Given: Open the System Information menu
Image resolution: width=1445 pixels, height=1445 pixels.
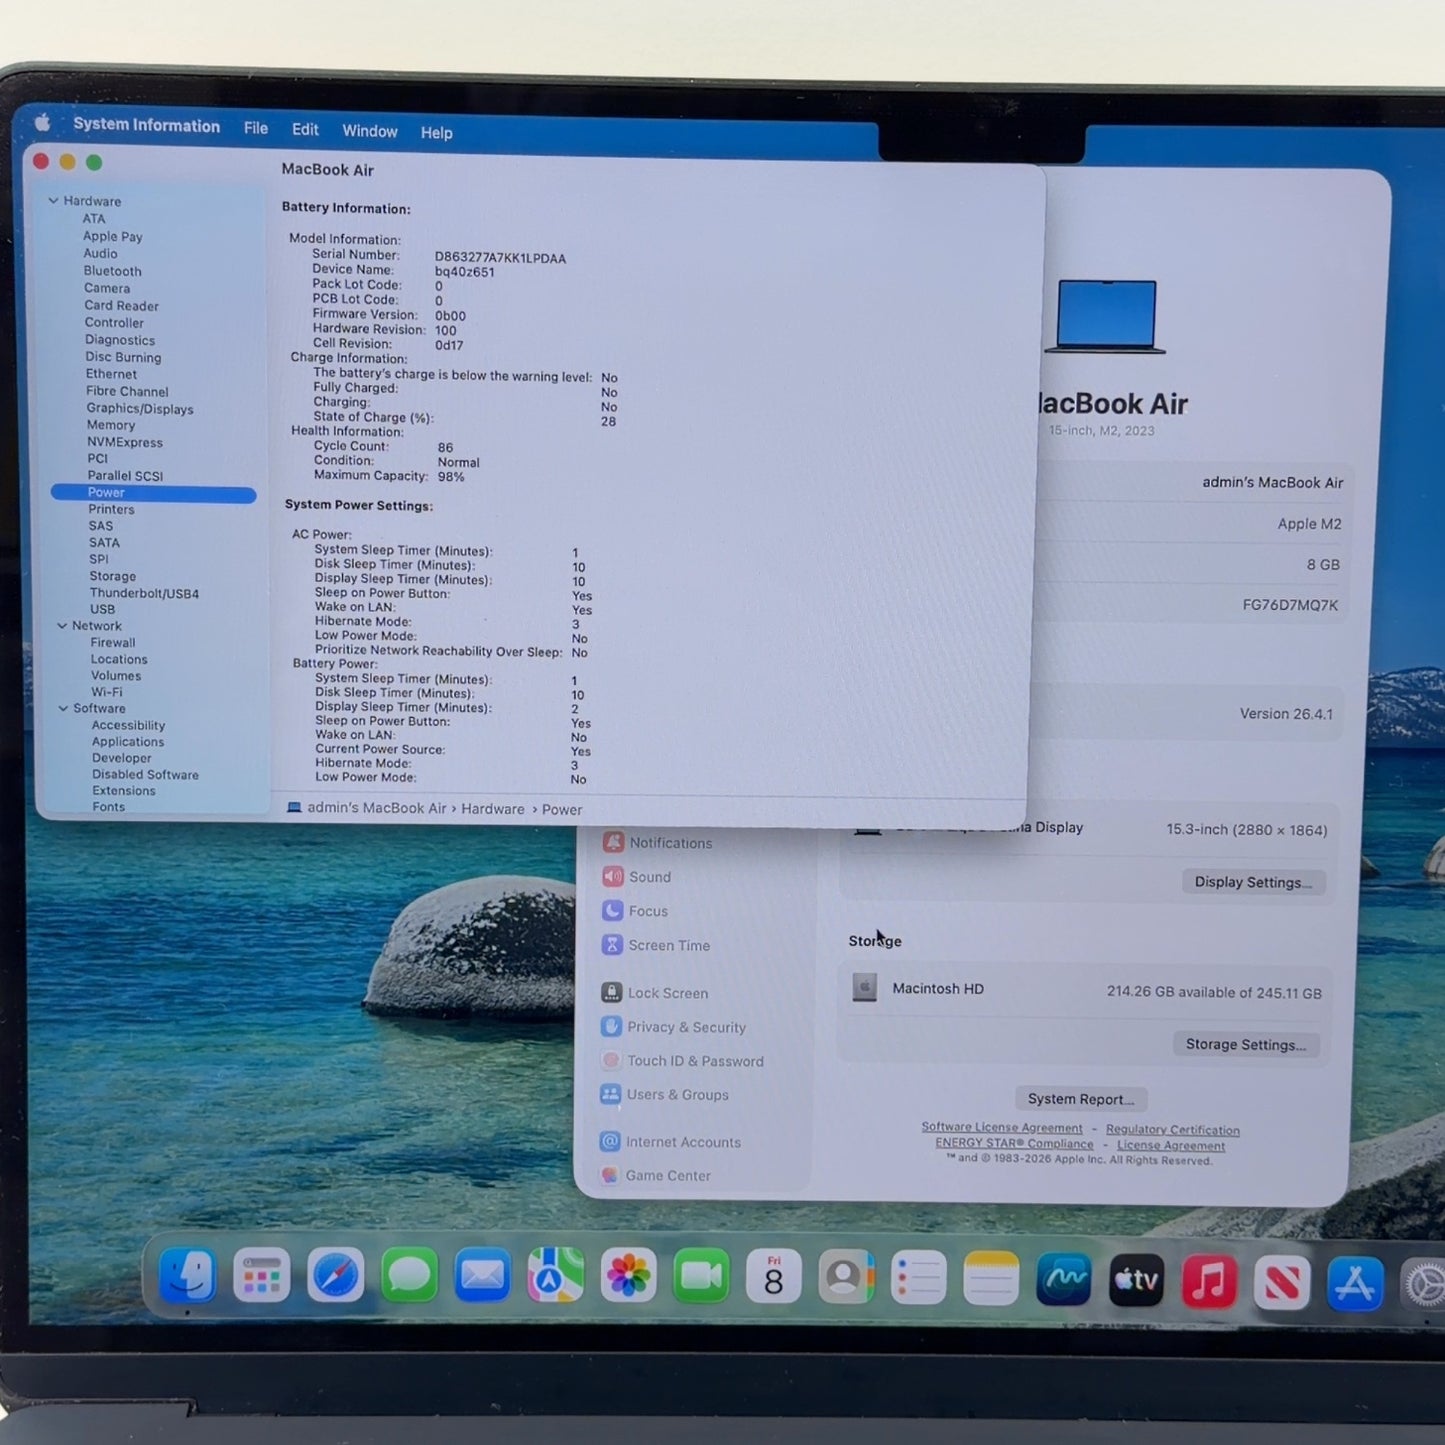Looking at the screenshot, I should 147,125.
